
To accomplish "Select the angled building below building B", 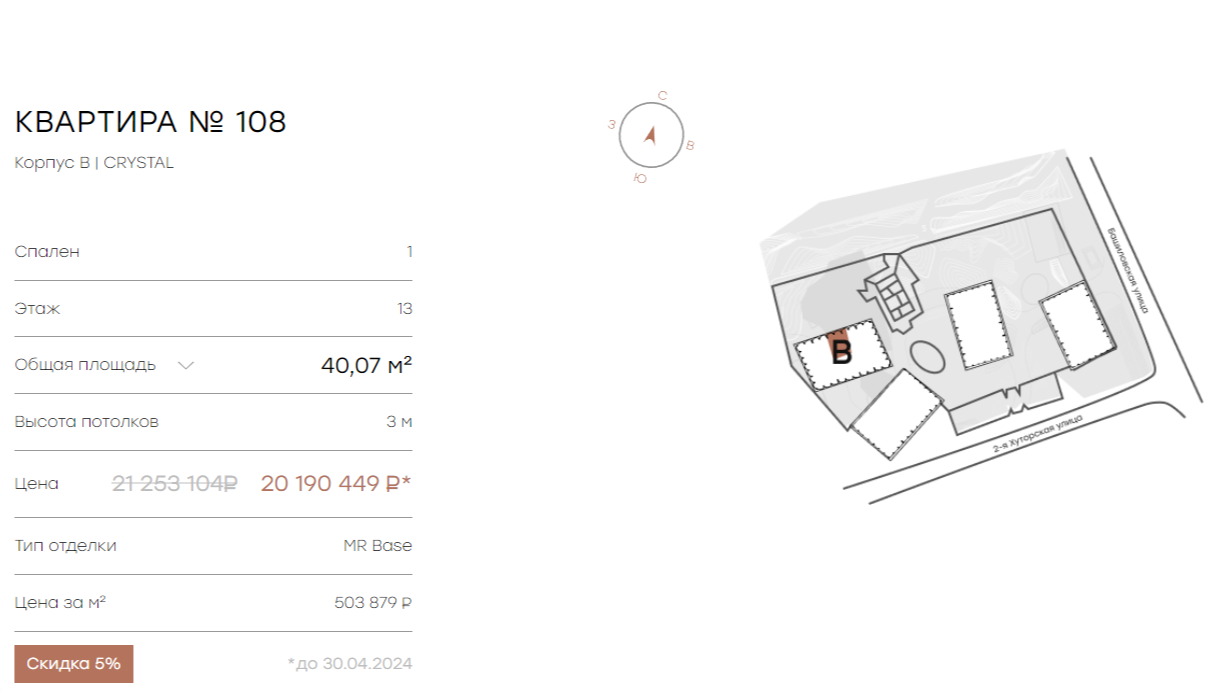I will point(898,414).
